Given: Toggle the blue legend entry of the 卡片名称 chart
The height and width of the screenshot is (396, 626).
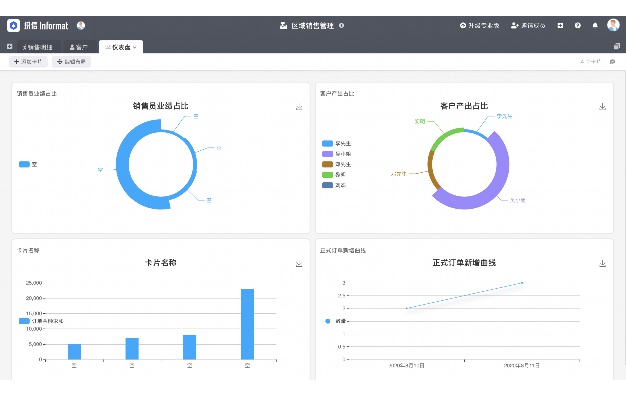Looking at the screenshot, I should click(x=41, y=321).
